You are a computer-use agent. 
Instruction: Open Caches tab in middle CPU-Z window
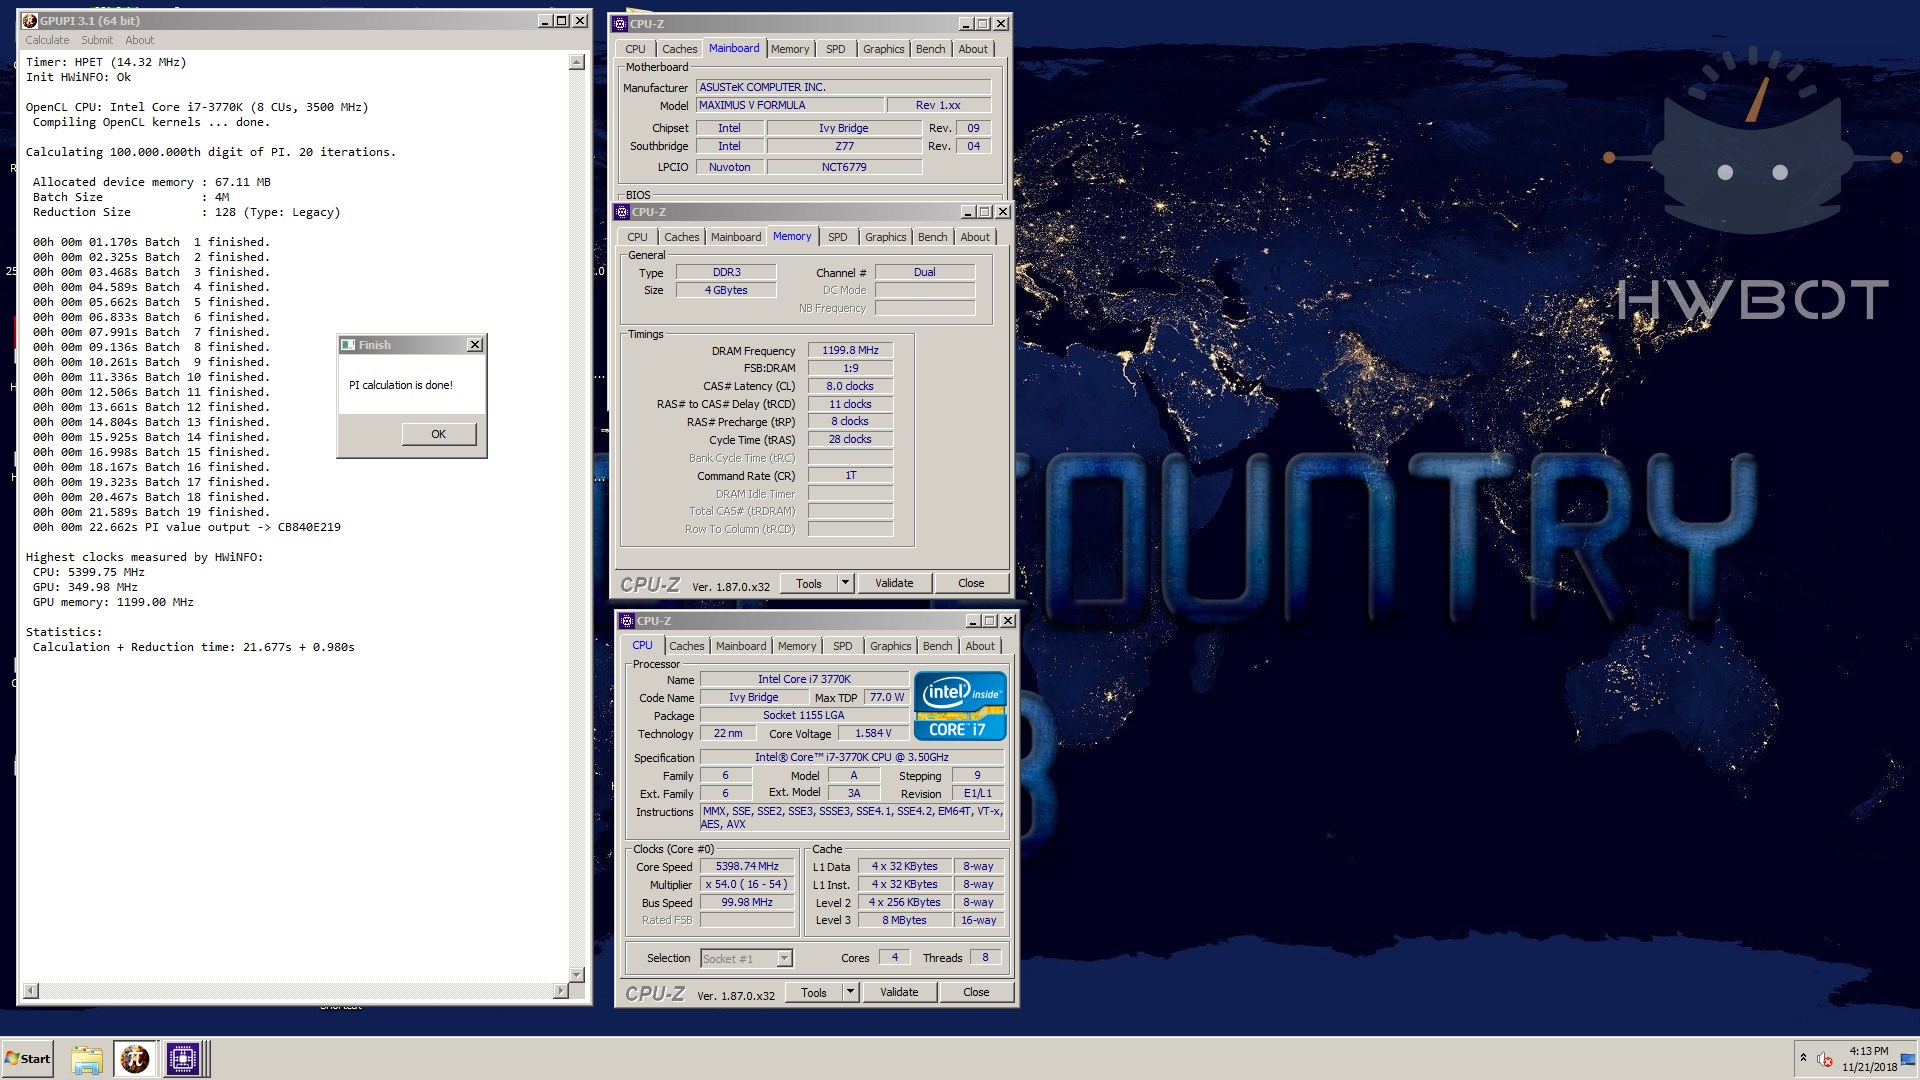(x=681, y=237)
